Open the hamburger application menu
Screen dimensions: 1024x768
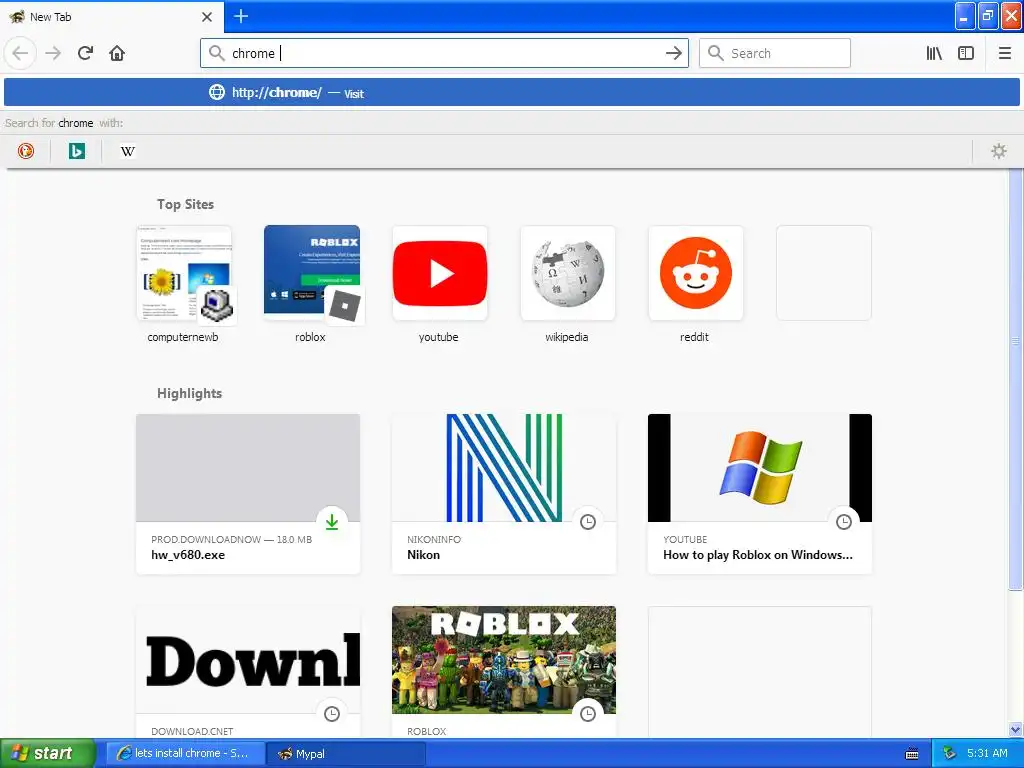point(1004,53)
